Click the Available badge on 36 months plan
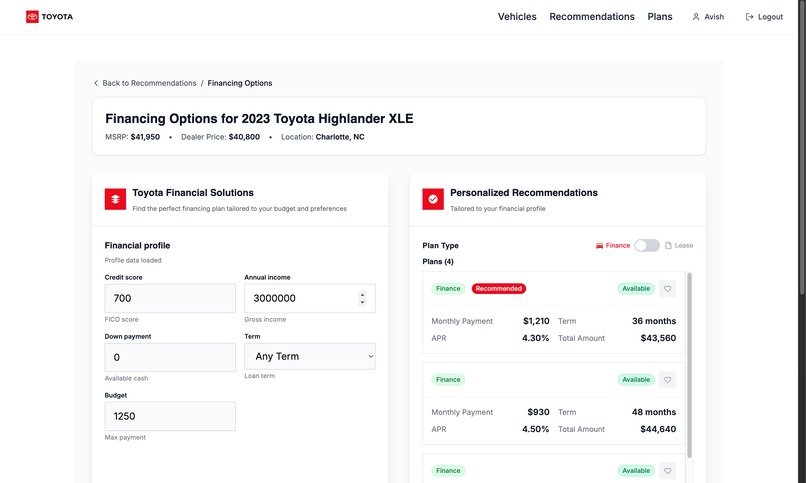The height and width of the screenshot is (483, 806). pyautogui.click(x=636, y=289)
